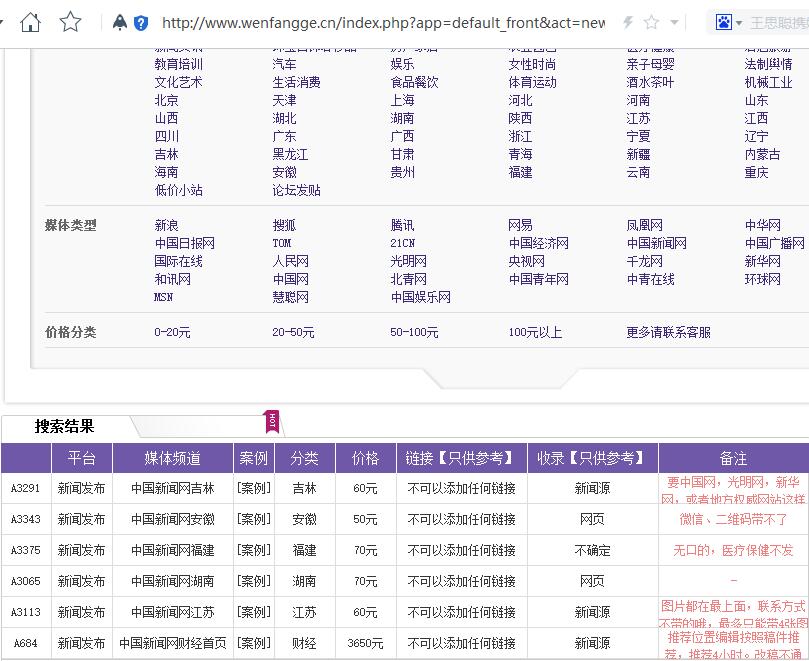Select the 内蒙古 region link
809x661 pixels.
click(x=762, y=154)
